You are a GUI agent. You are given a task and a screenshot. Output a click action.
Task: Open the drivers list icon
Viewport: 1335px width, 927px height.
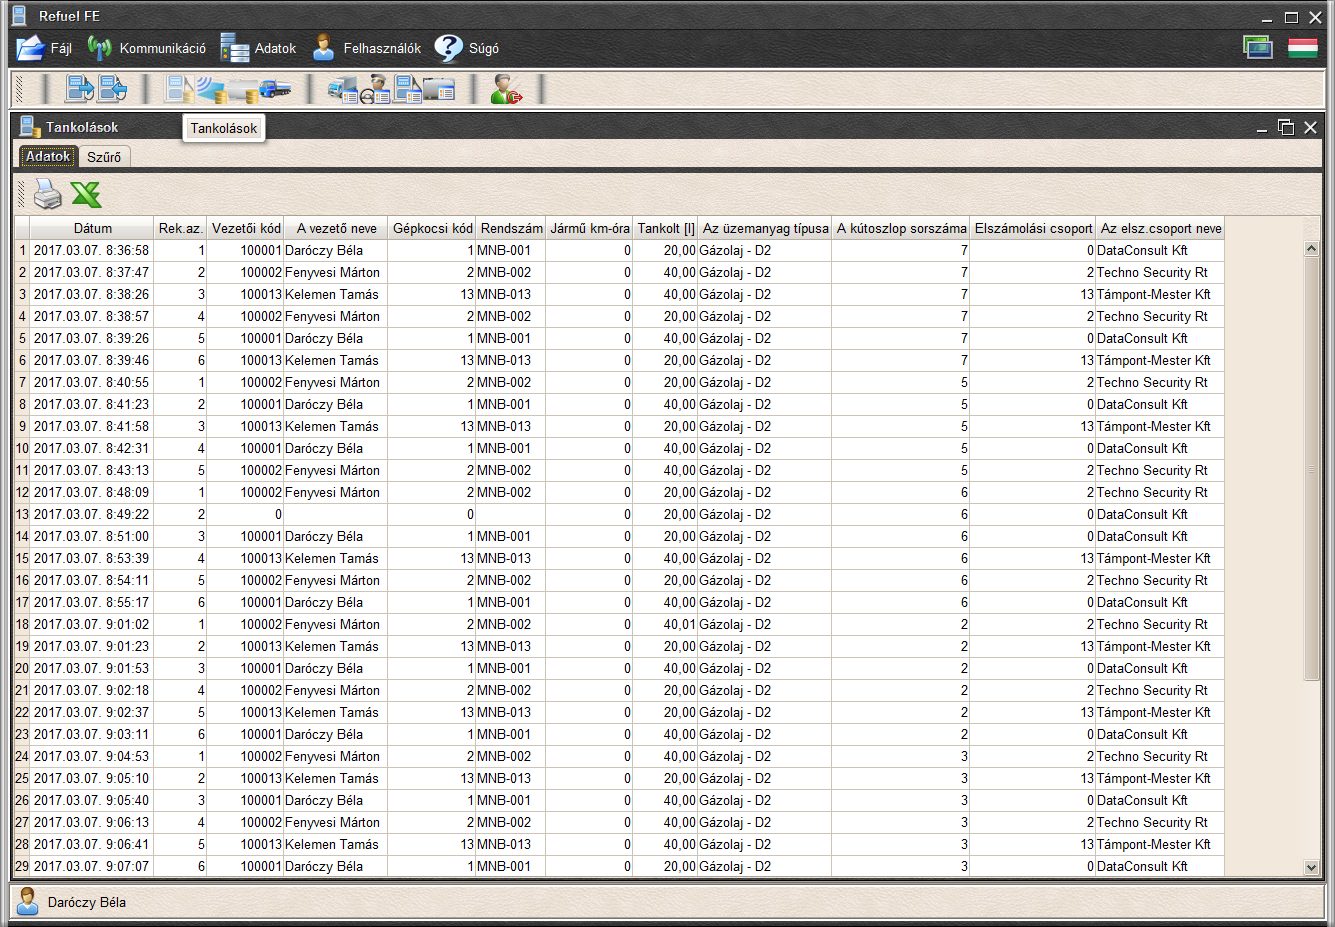(x=375, y=89)
